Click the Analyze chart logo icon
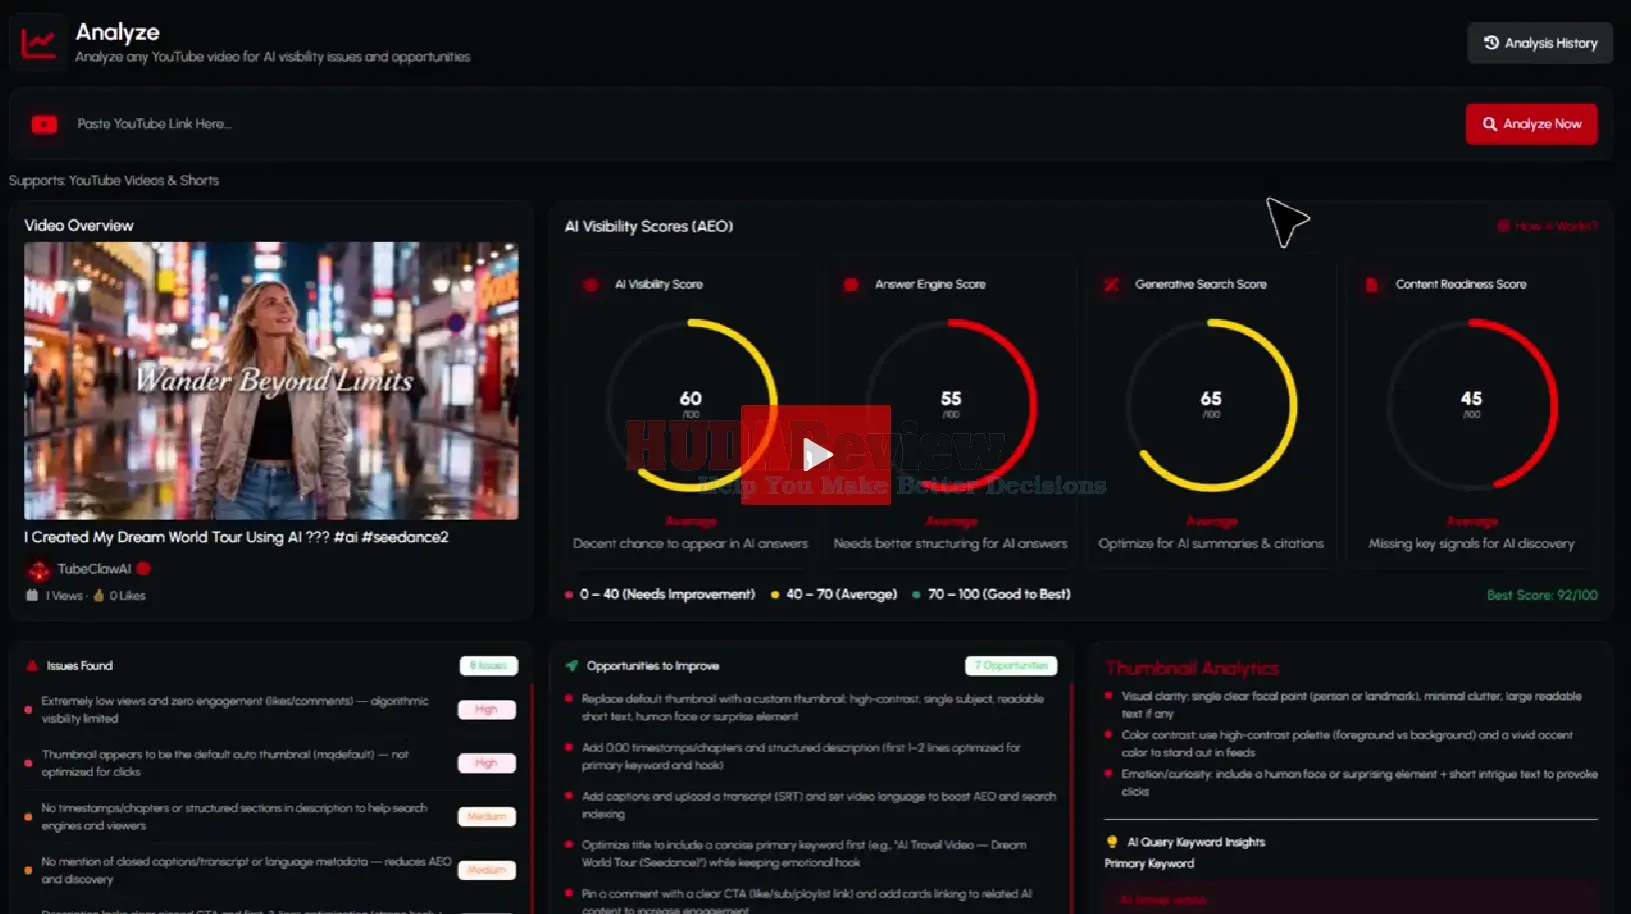The height and width of the screenshot is (914, 1631). click(38, 43)
